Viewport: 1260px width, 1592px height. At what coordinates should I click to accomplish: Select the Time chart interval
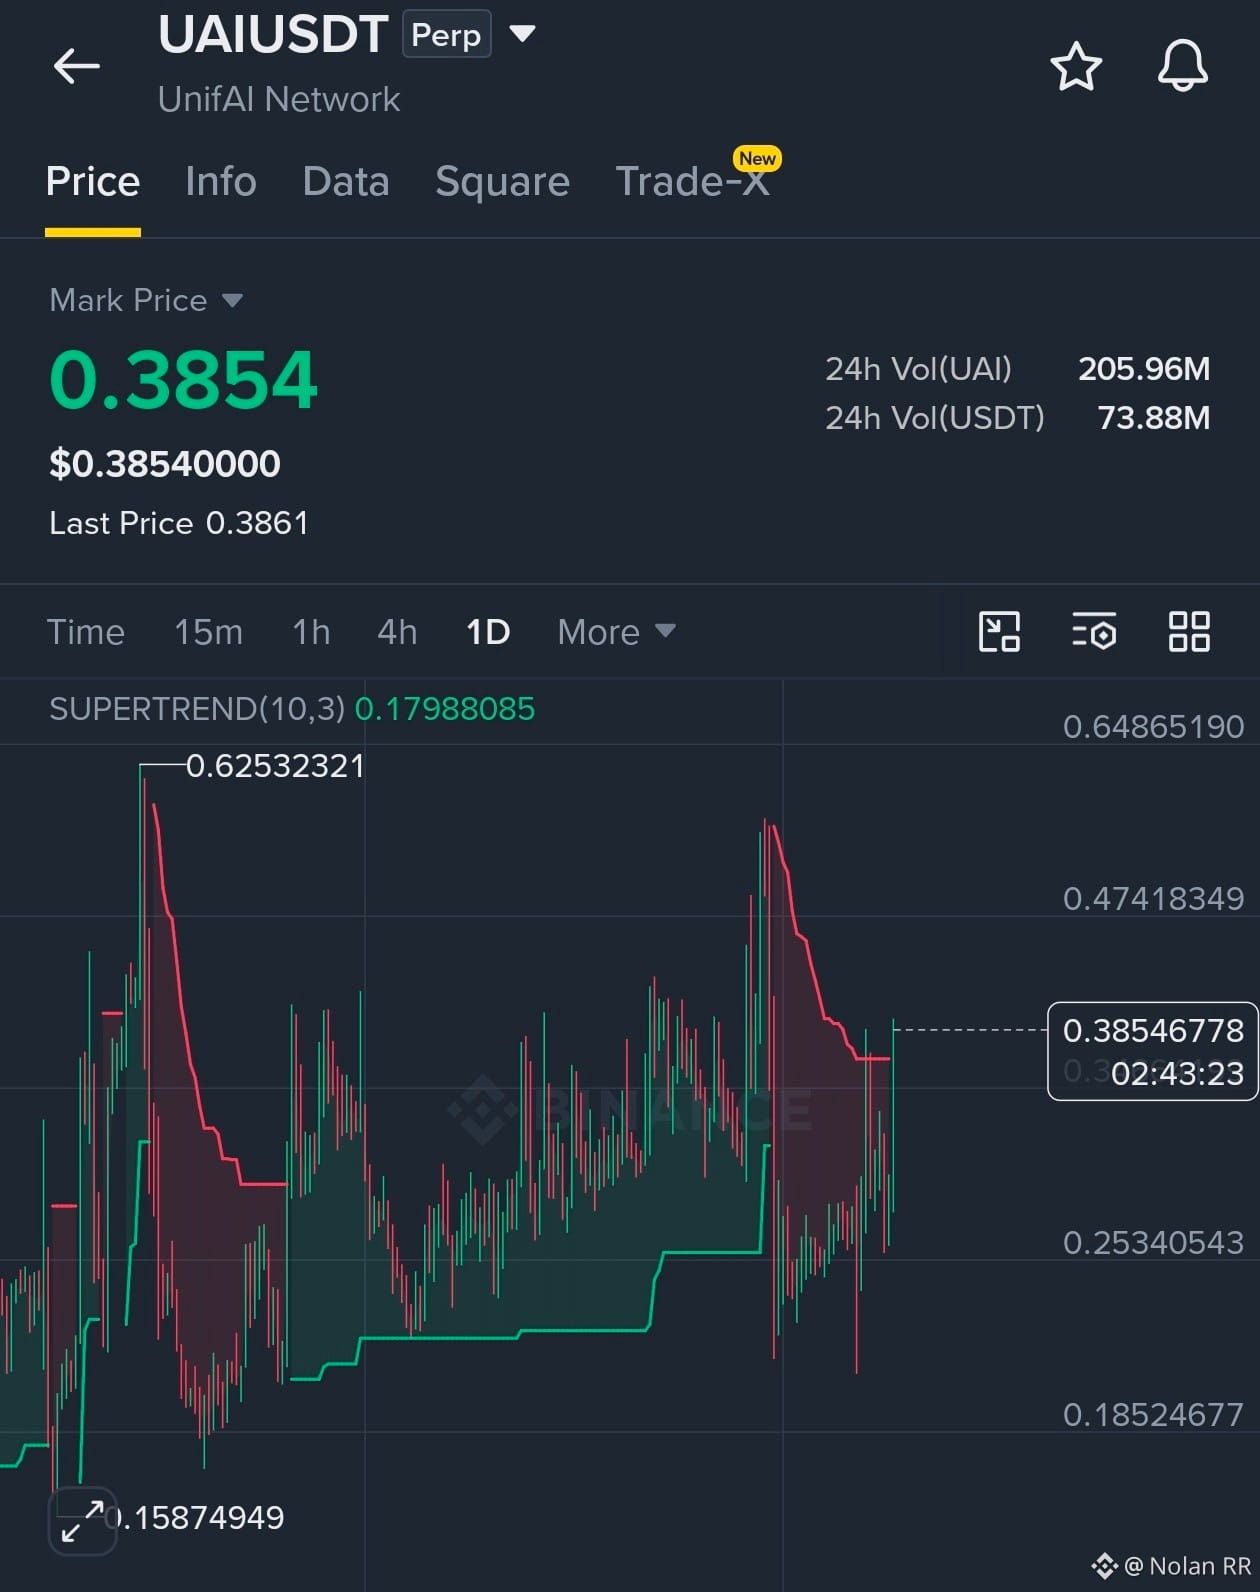click(86, 632)
